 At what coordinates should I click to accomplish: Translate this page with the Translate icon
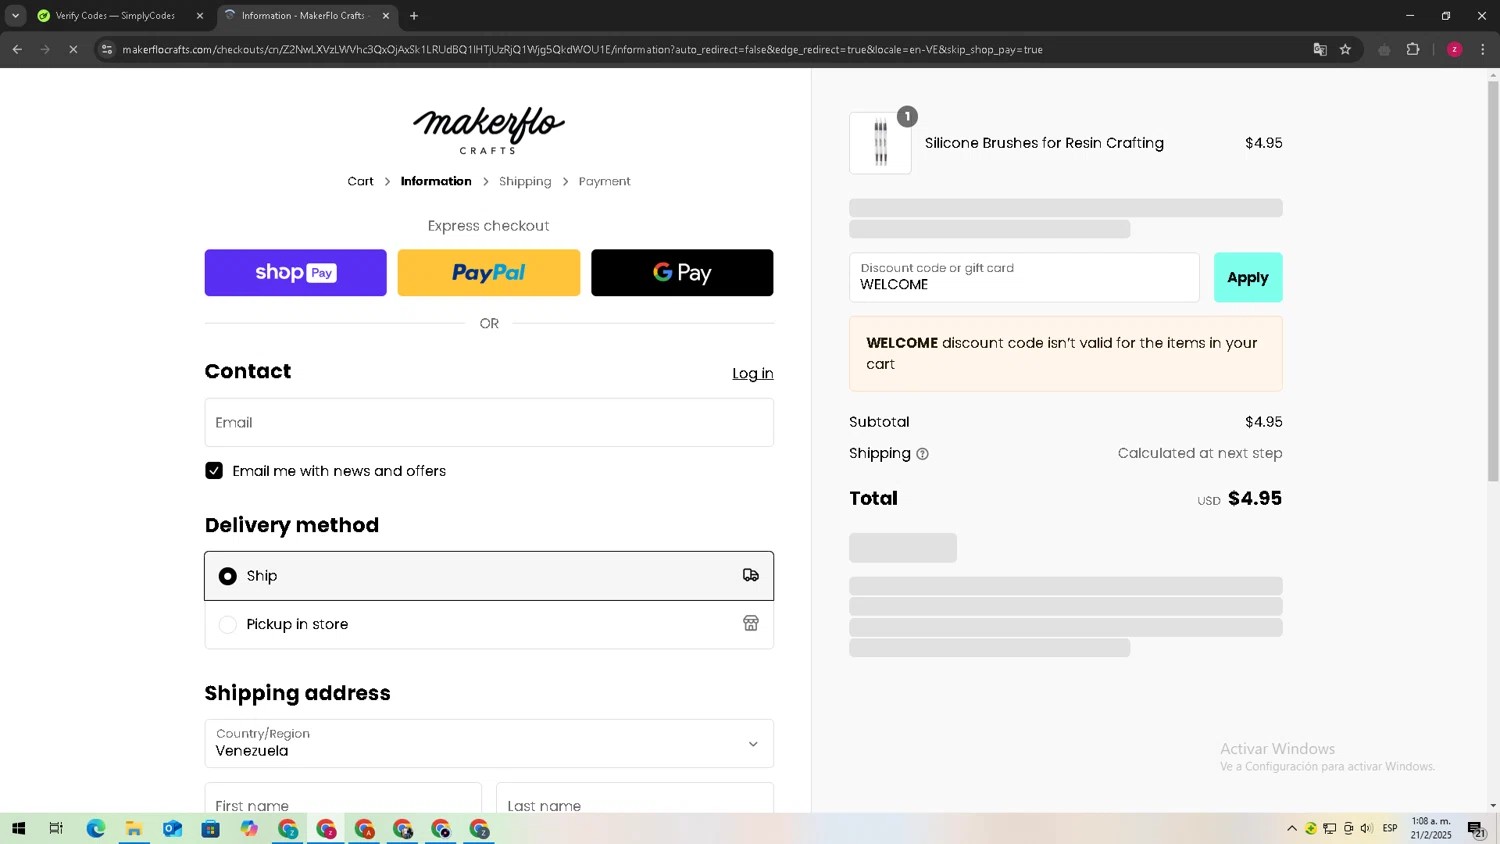point(1320,49)
